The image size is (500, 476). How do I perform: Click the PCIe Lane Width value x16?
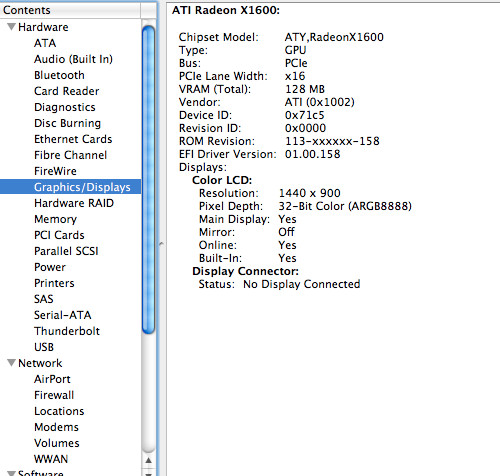295,76
